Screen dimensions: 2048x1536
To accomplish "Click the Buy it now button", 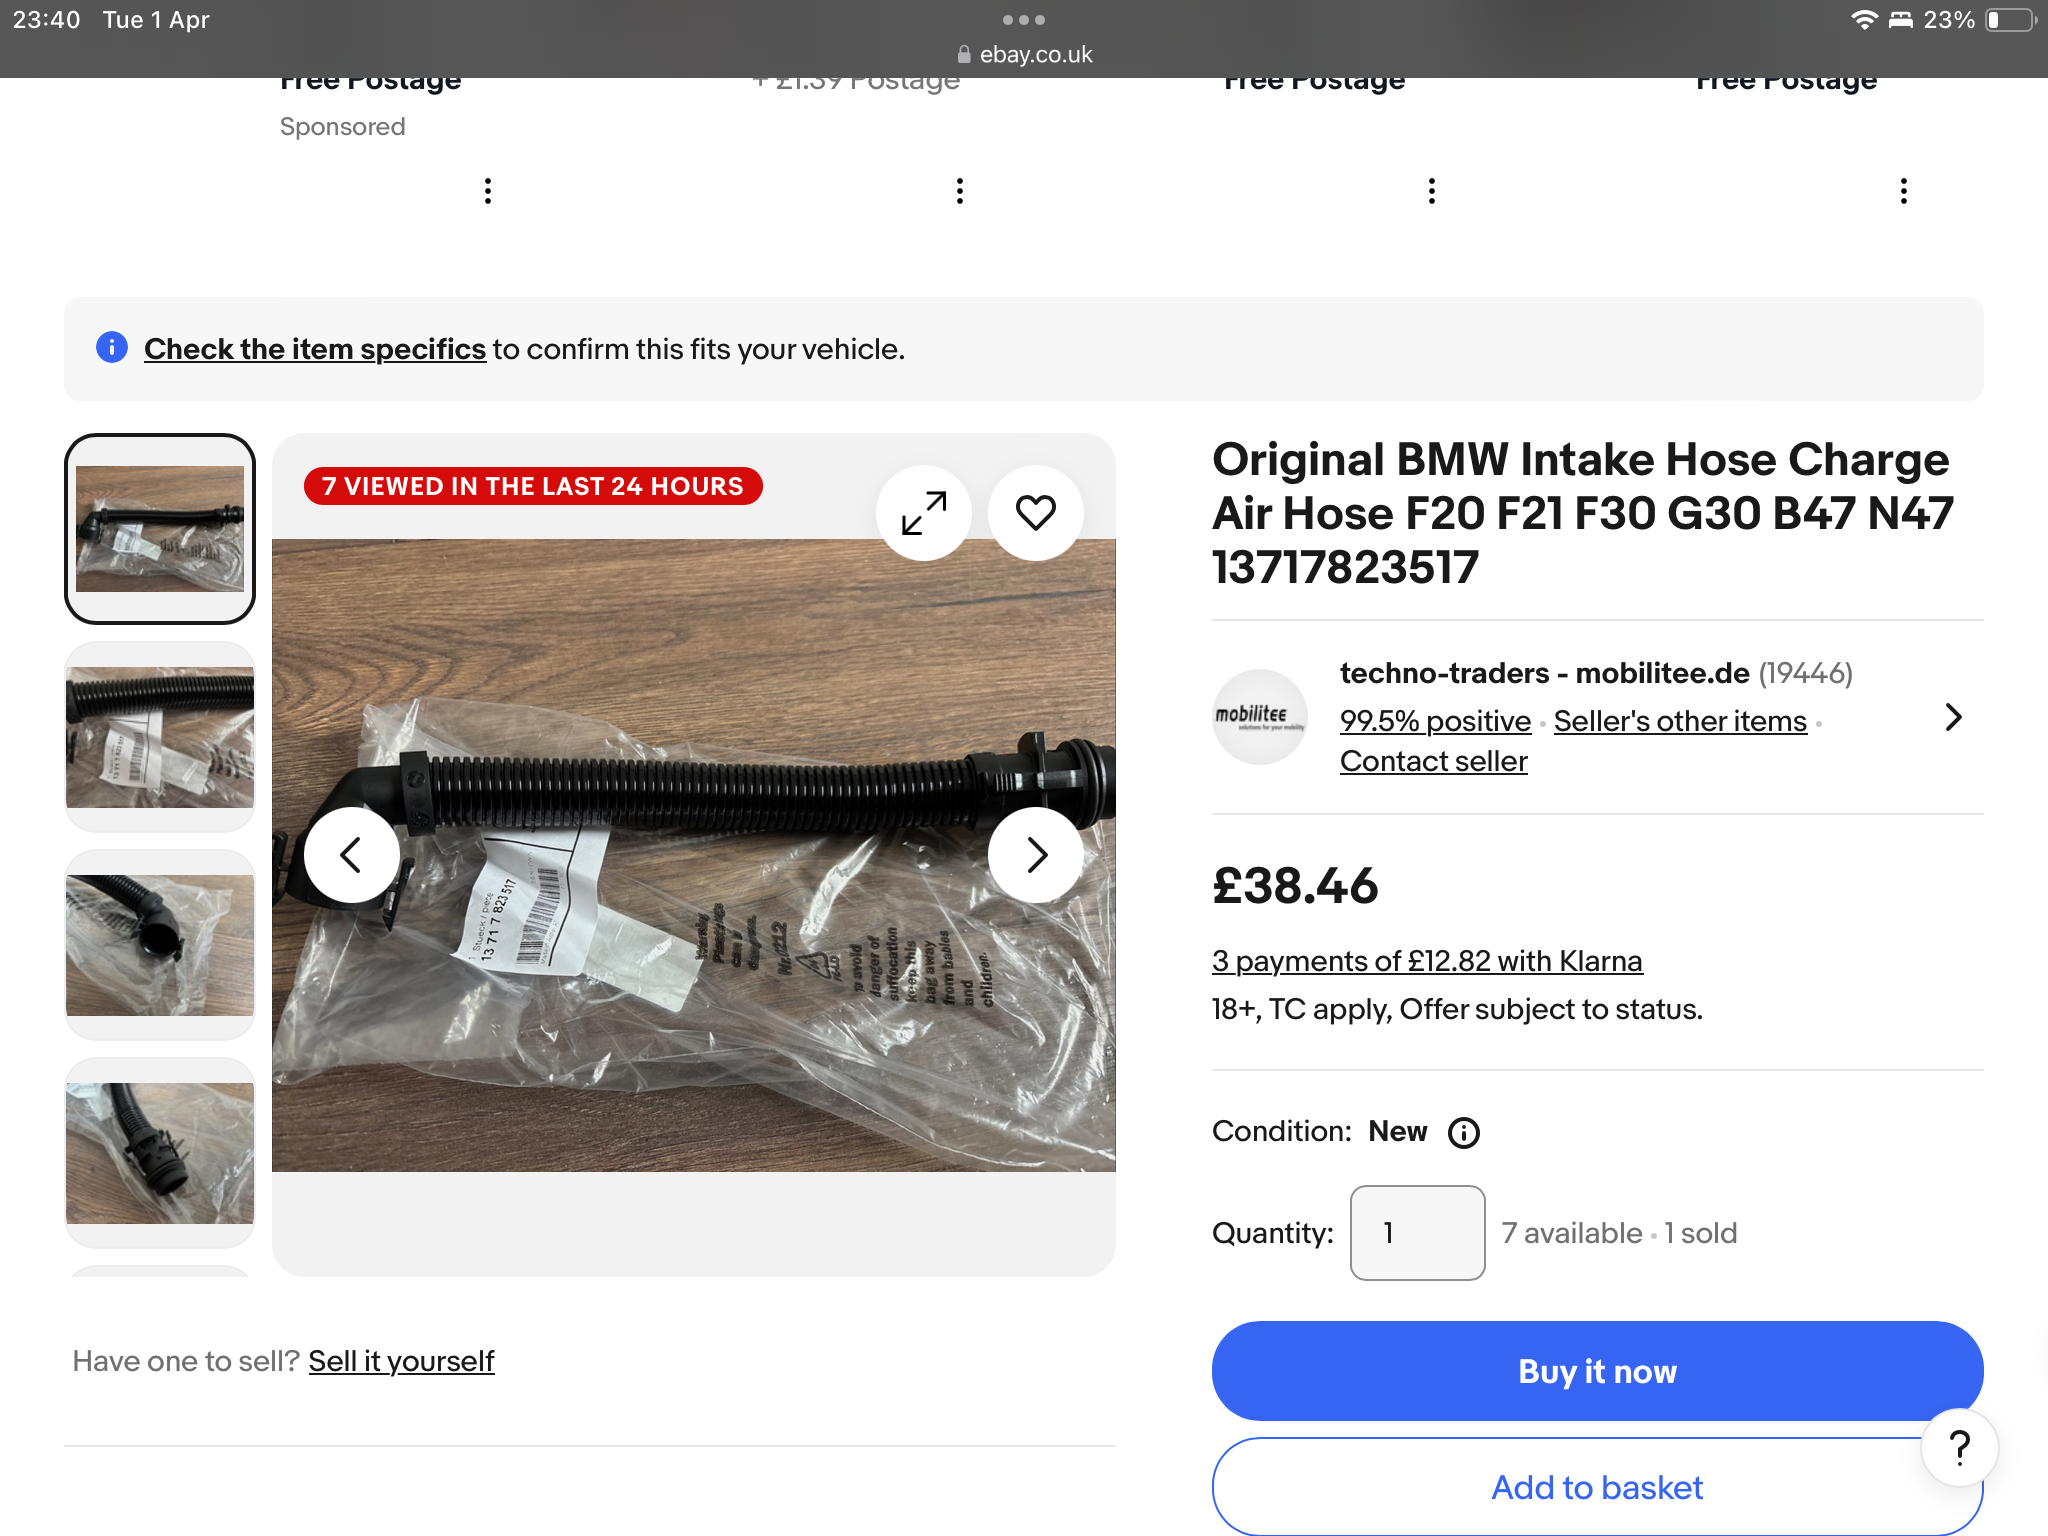I will [1597, 1371].
